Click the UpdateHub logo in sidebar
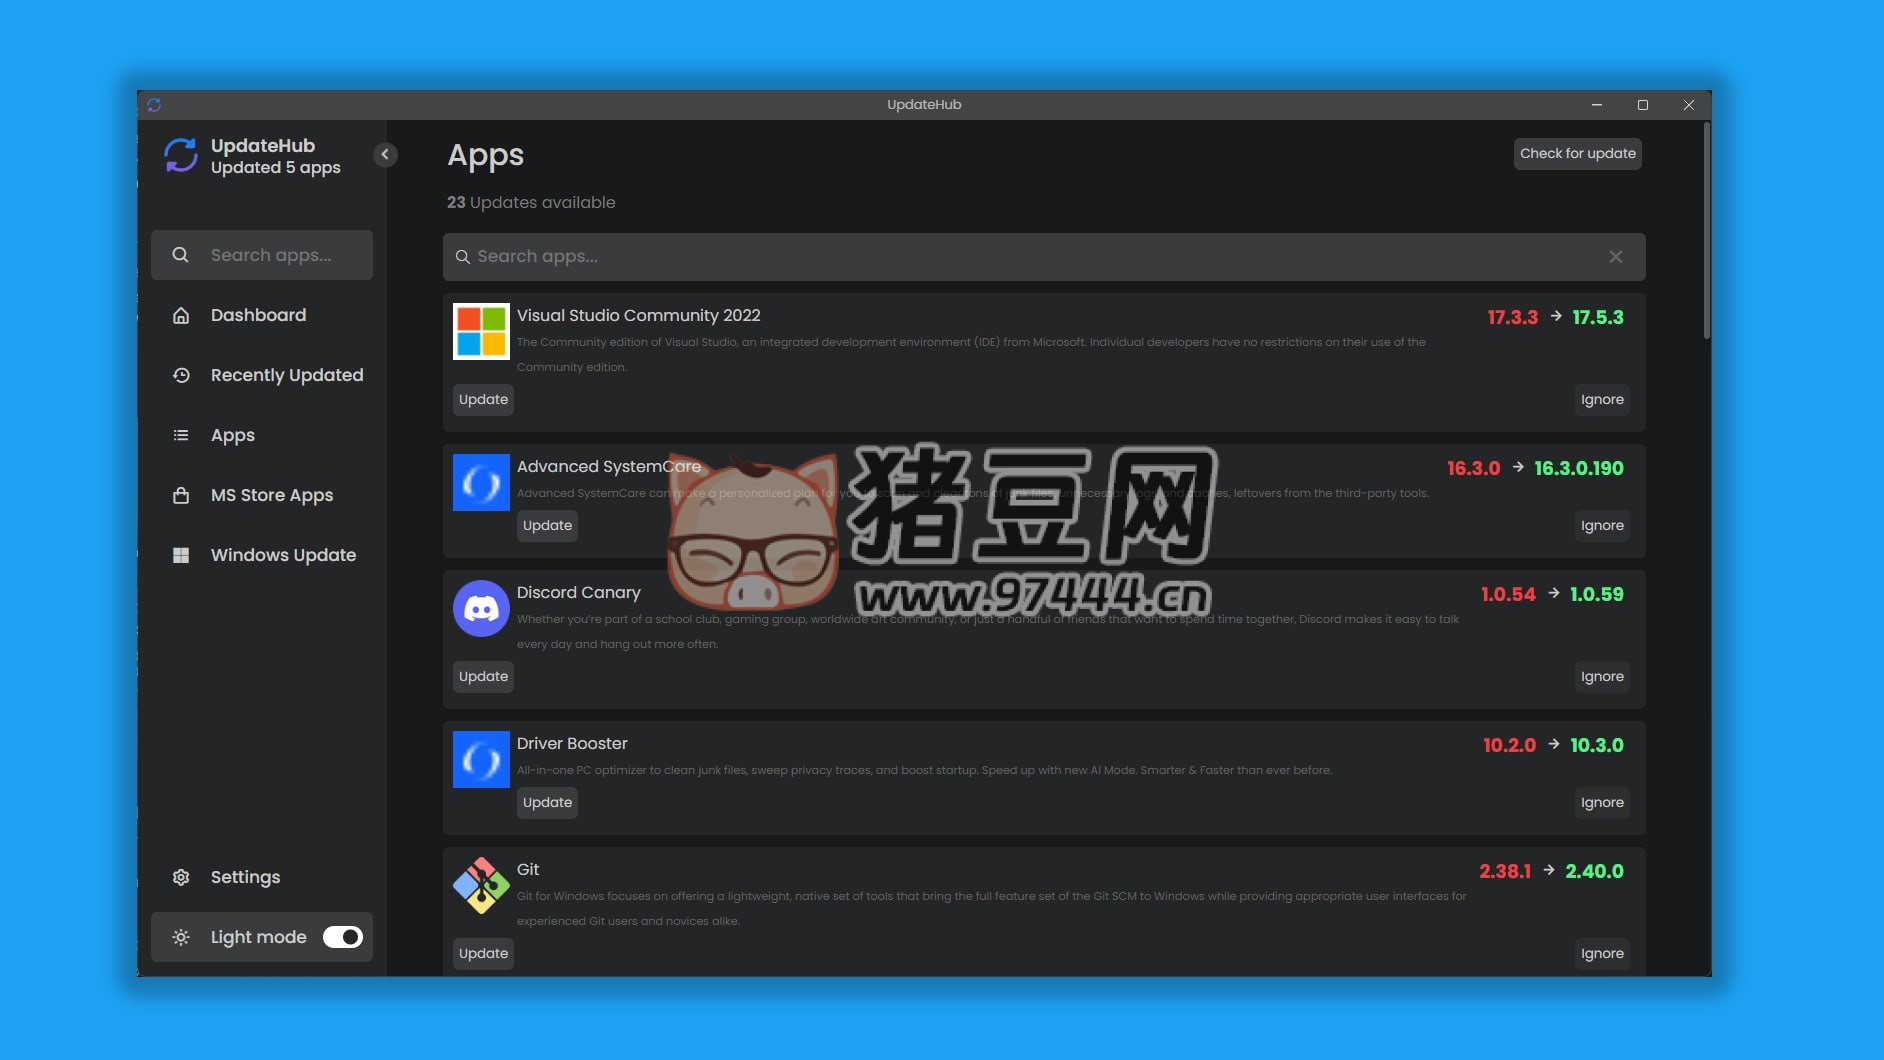 click(181, 156)
